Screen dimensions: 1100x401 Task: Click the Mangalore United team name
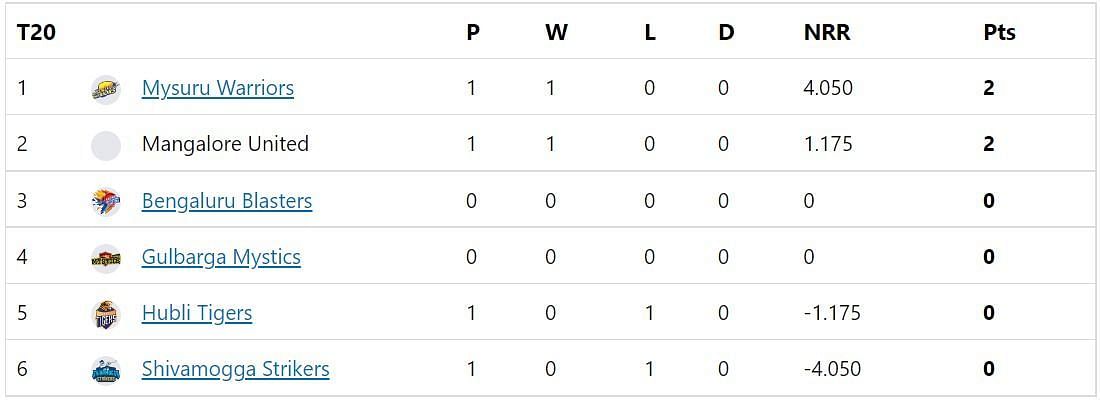pyautogui.click(x=225, y=144)
